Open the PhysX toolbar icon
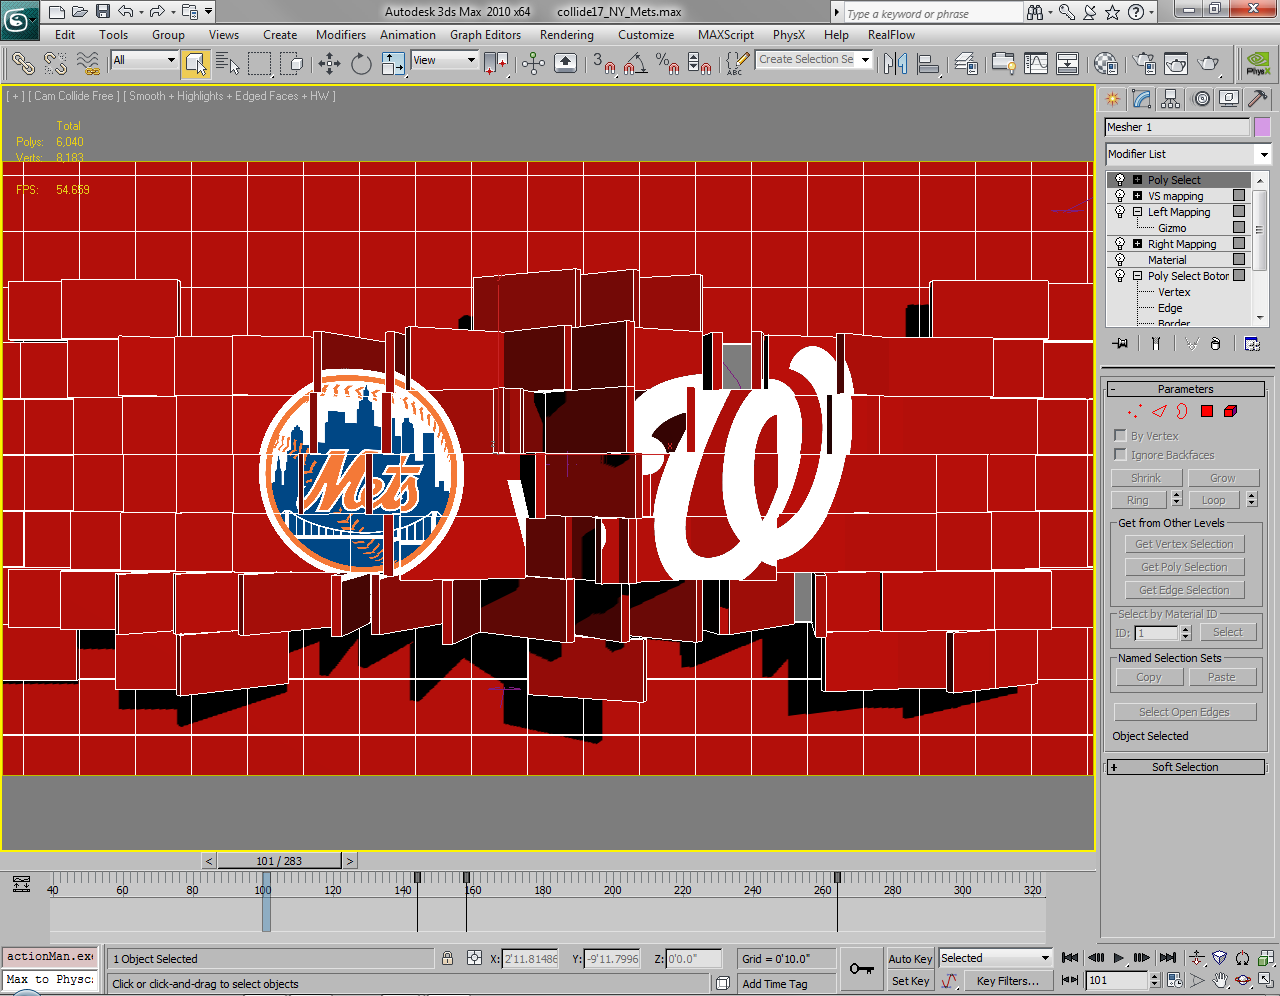The height and width of the screenshot is (996, 1280). tap(1257, 63)
